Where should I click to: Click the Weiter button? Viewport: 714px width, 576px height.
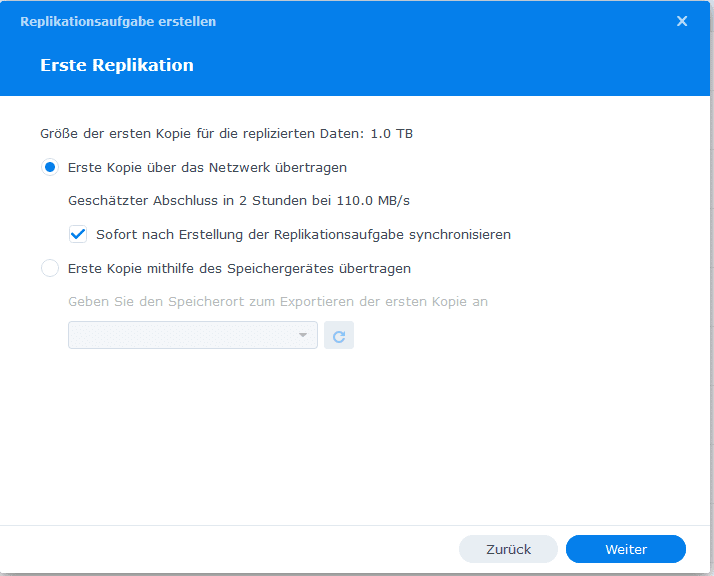(626, 549)
